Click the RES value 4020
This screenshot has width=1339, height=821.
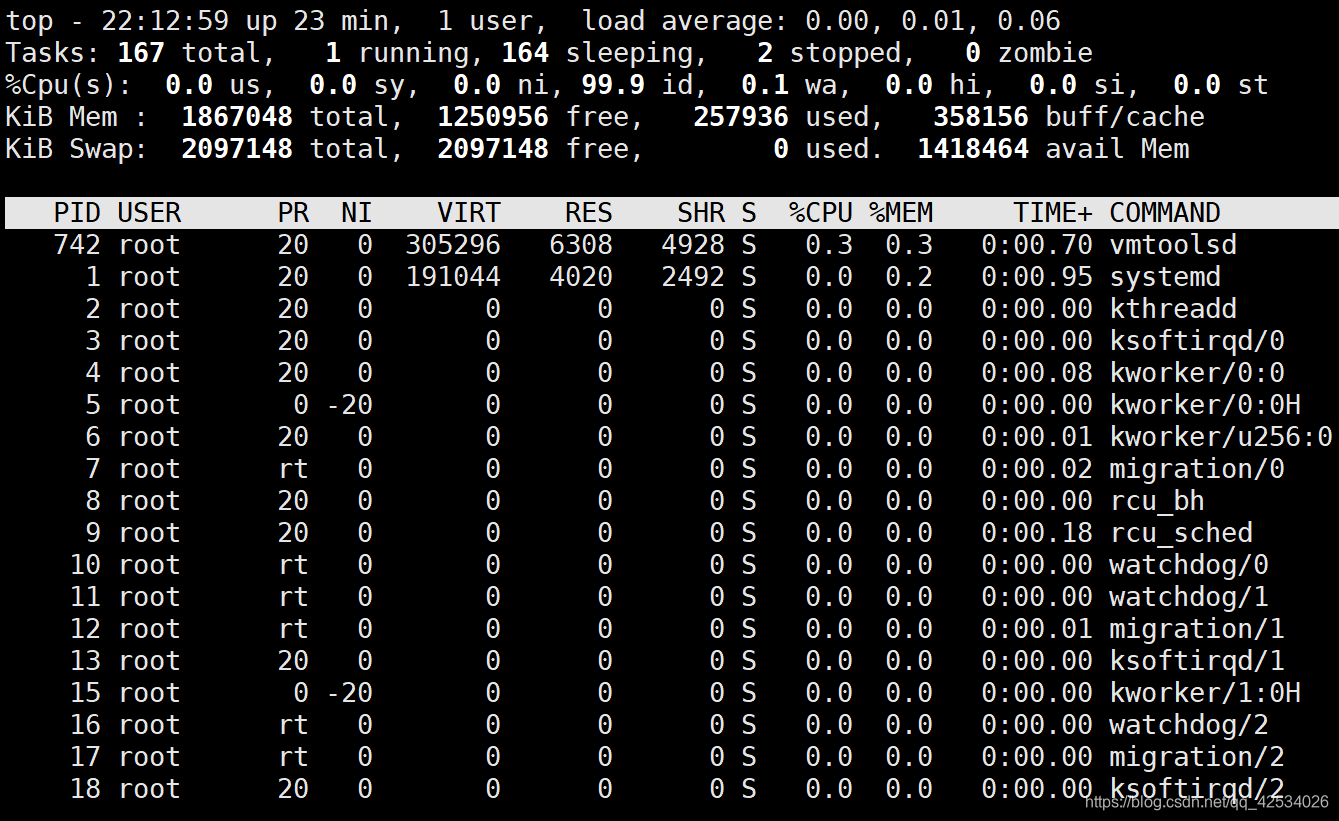click(x=581, y=277)
